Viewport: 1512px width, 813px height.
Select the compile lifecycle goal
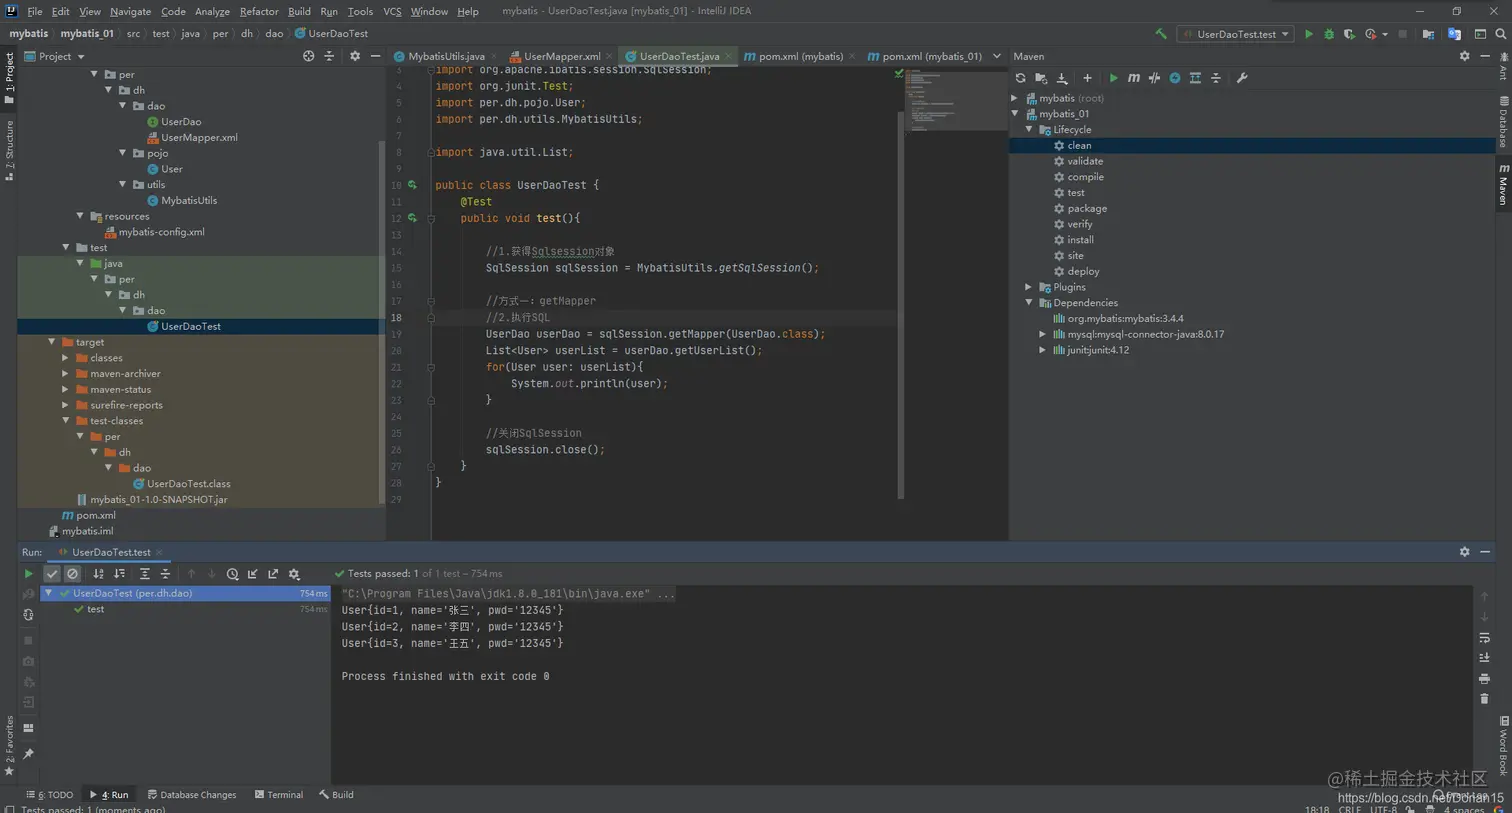pyautogui.click(x=1085, y=177)
